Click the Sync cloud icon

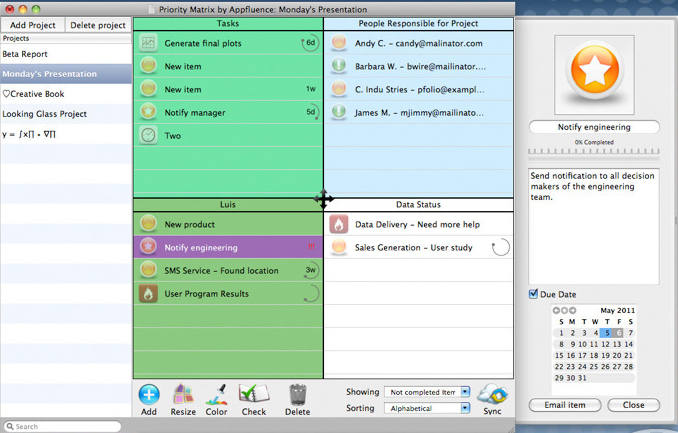(492, 395)
